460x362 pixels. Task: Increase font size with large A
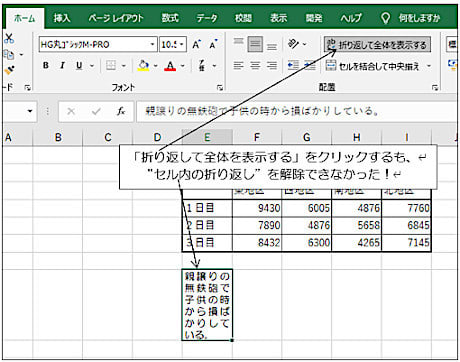pyautogui.click(x=197, y=44)
